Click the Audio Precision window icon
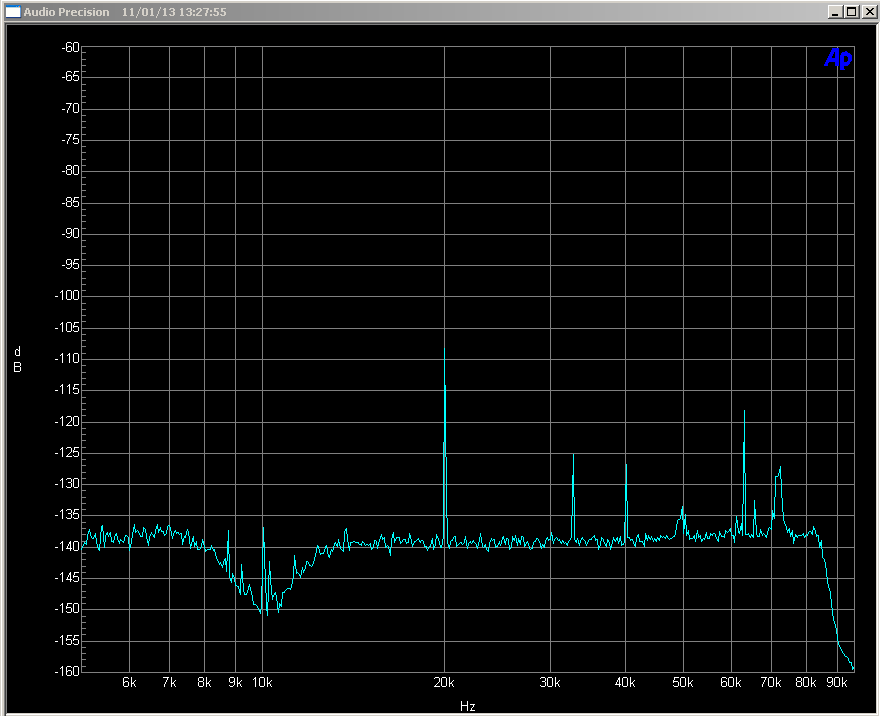The width and height of the screenshot is (880, 716). (13, 12)
